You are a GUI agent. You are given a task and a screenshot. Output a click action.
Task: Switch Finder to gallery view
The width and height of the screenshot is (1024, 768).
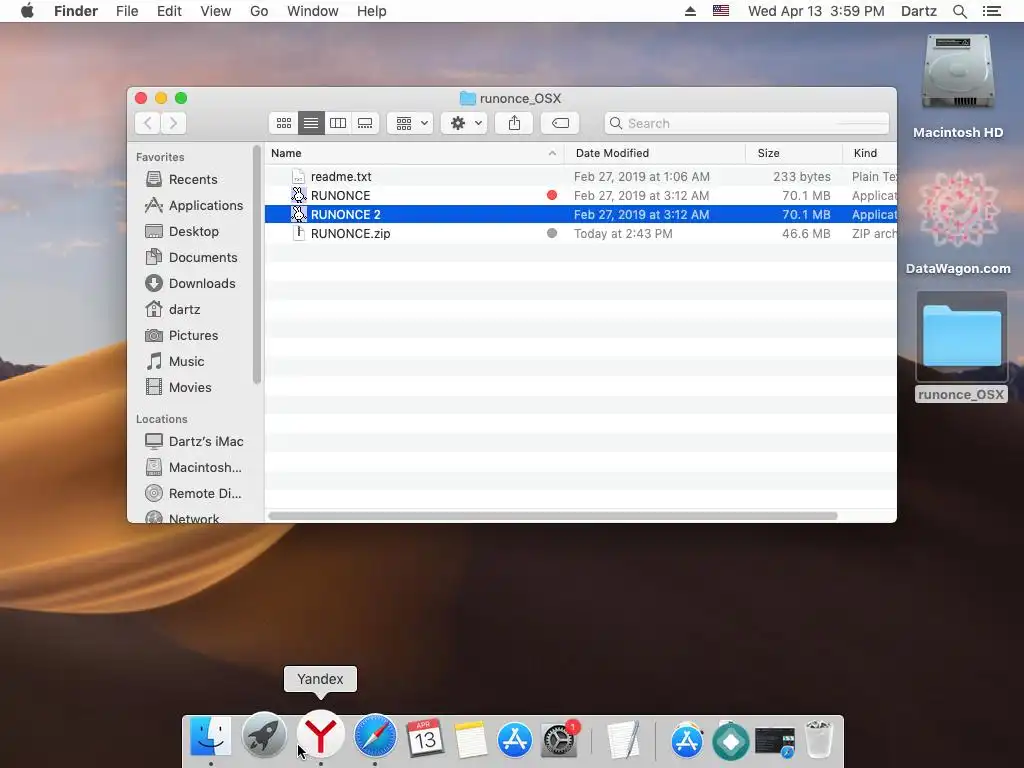click(x=365, y=123)
